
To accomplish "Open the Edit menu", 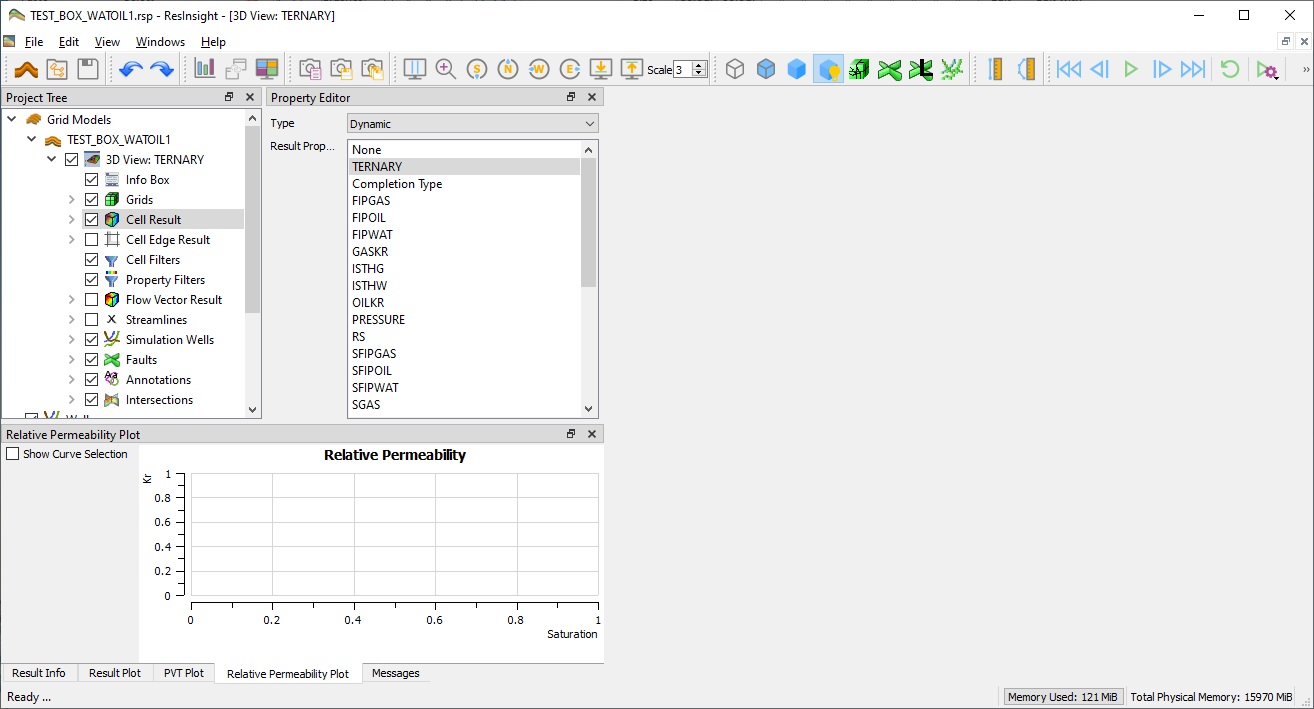I will (67, 42).
